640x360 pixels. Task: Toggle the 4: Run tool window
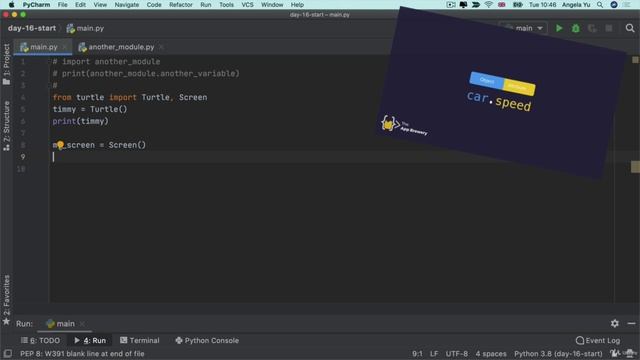(90, 340)
